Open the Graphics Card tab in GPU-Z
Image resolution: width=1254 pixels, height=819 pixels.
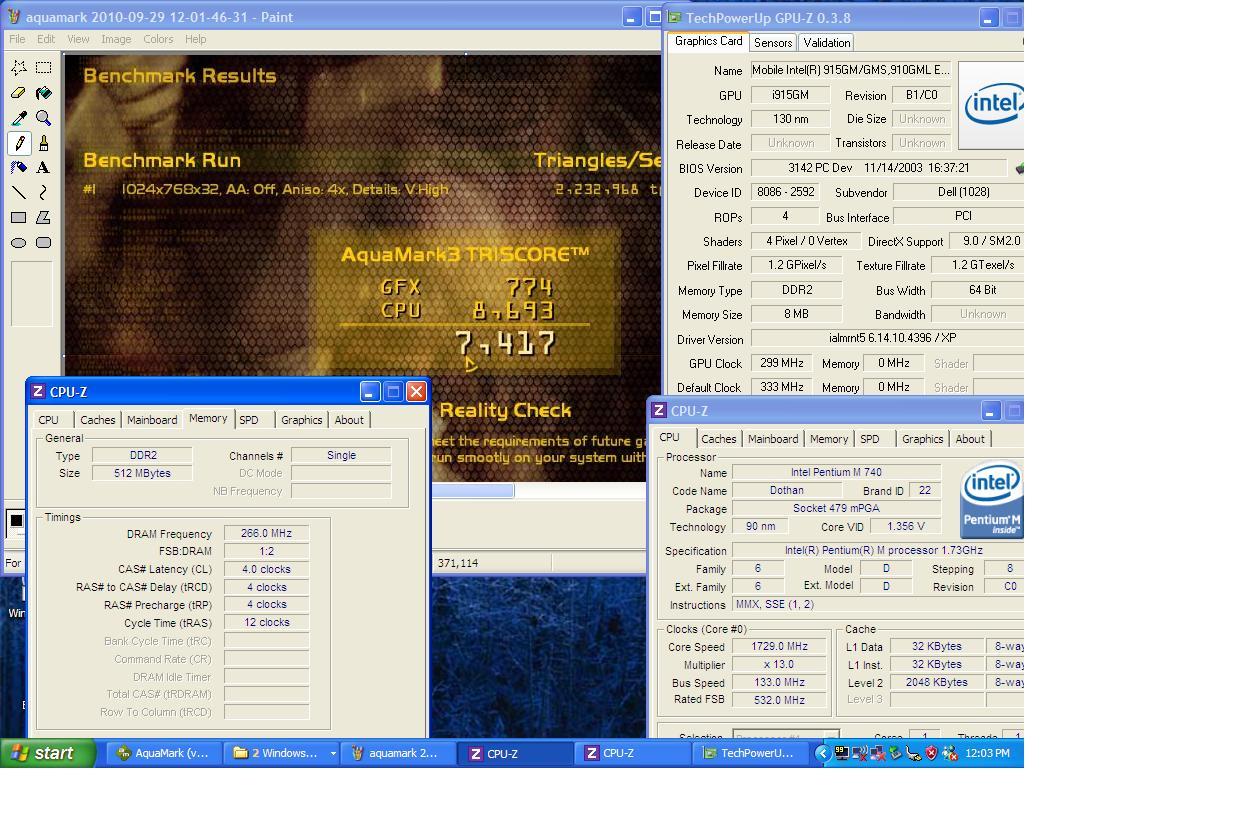click(x=708, y=41)
